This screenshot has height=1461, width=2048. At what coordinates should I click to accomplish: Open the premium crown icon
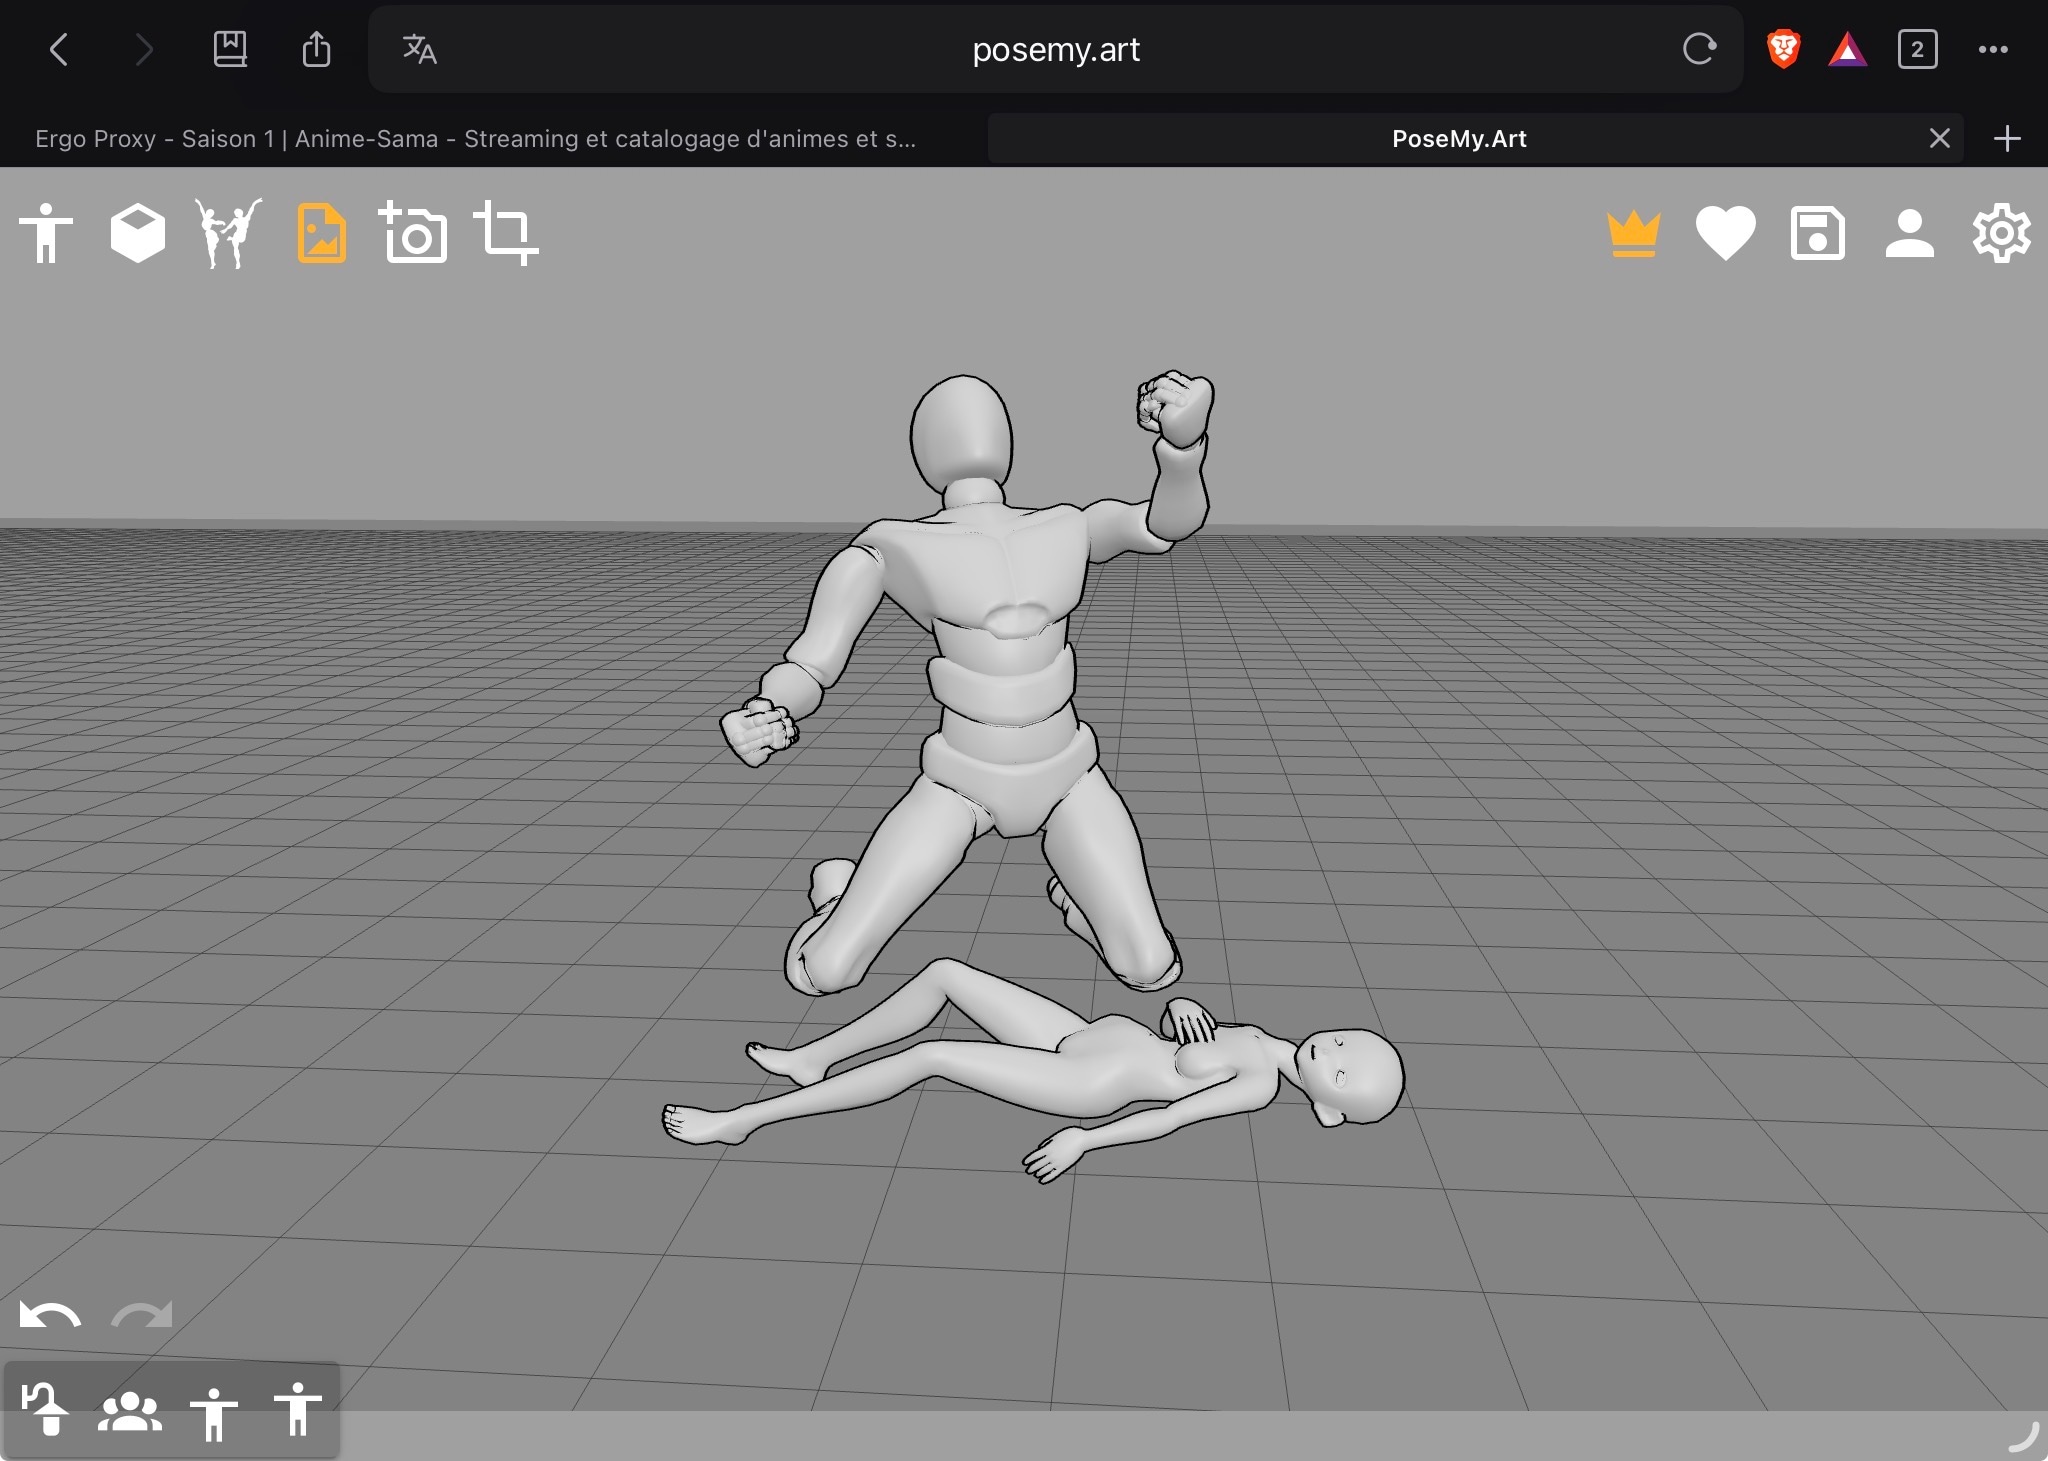coord(1634,234)
